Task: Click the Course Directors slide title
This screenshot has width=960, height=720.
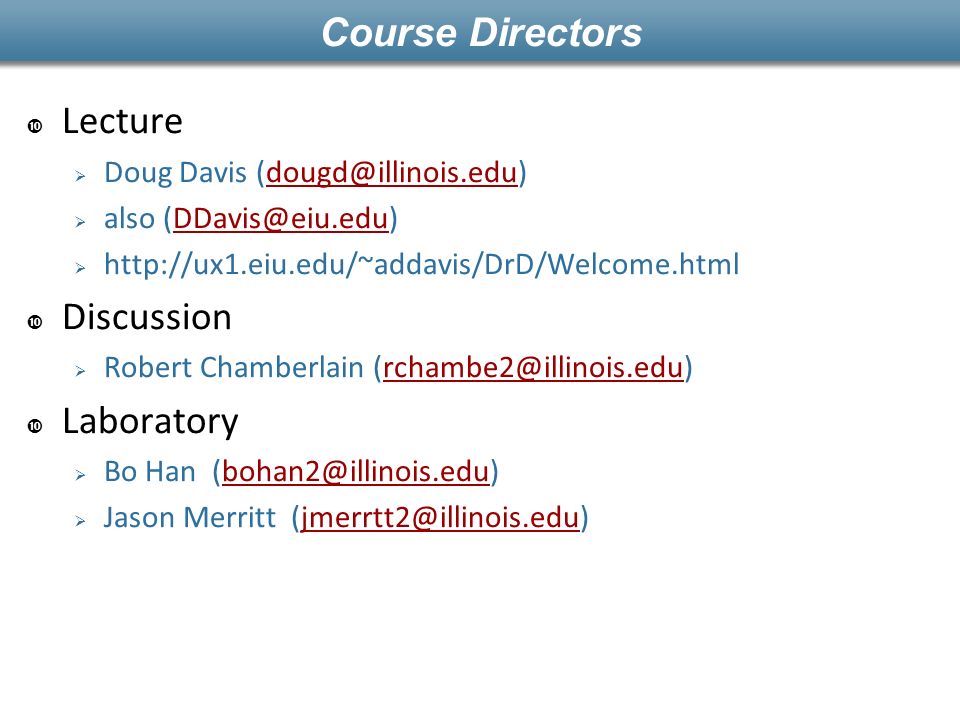Action: pyautogui.click(x=481, y=32)
